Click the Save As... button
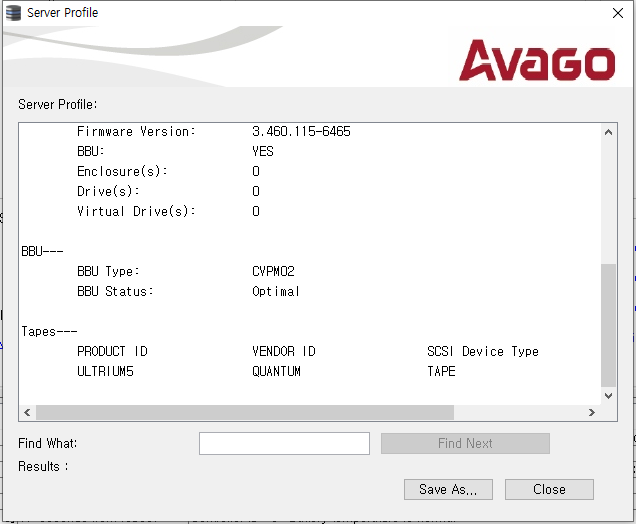The image size is (636, 524). pos(448,489)
